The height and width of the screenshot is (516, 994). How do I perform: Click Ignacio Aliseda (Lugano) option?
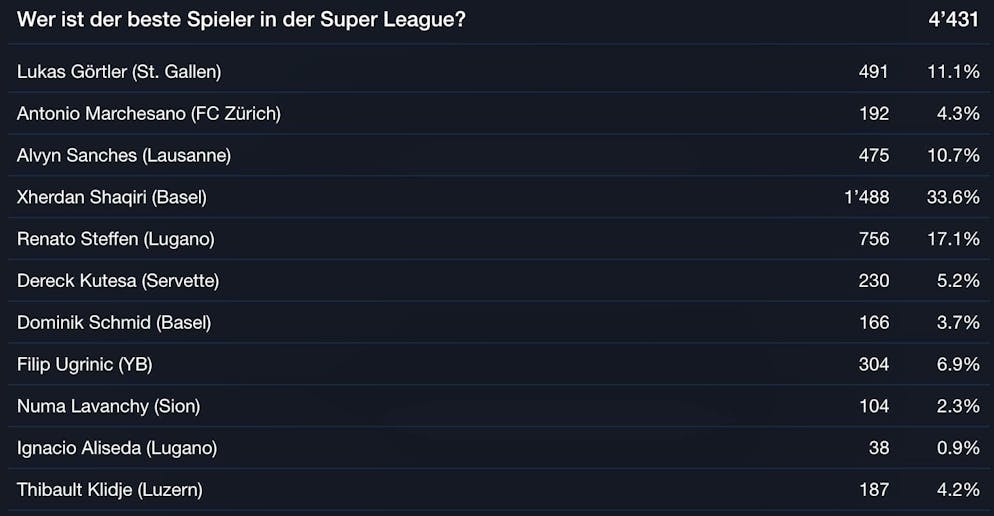pyautogui.click(x=117, y=448)
